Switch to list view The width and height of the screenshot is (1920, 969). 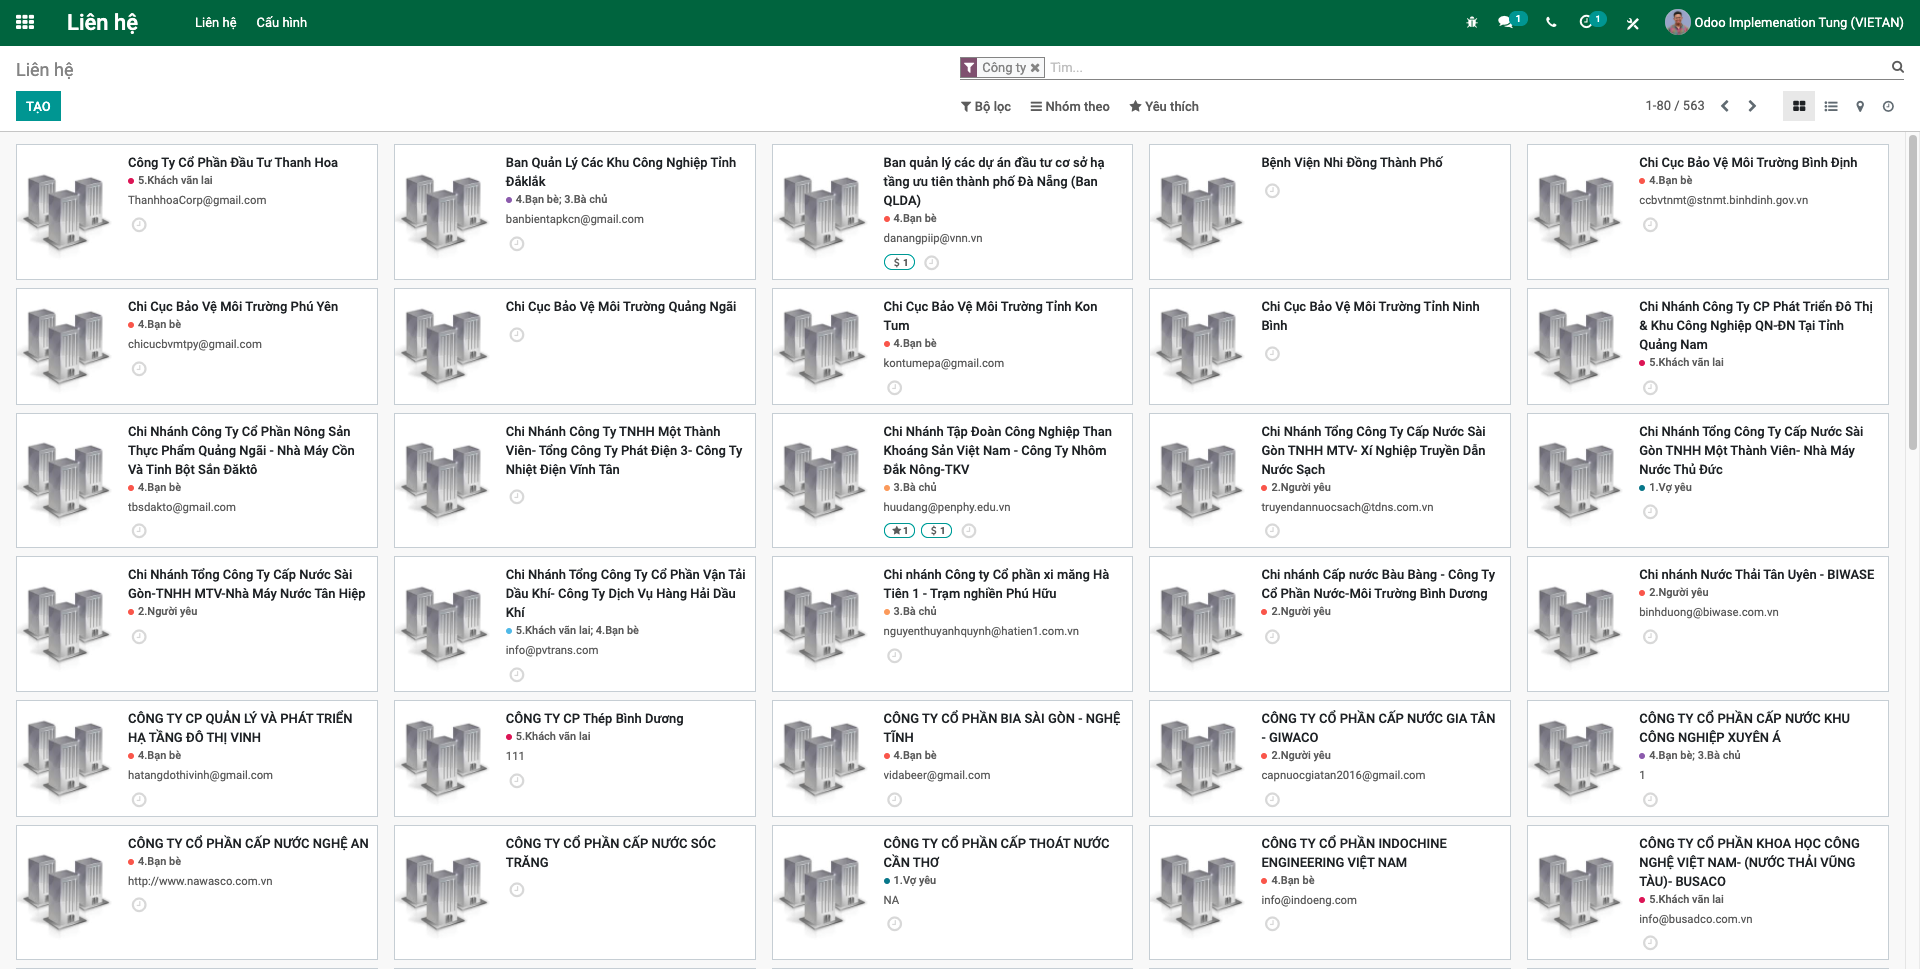(x=1830, y=106)
